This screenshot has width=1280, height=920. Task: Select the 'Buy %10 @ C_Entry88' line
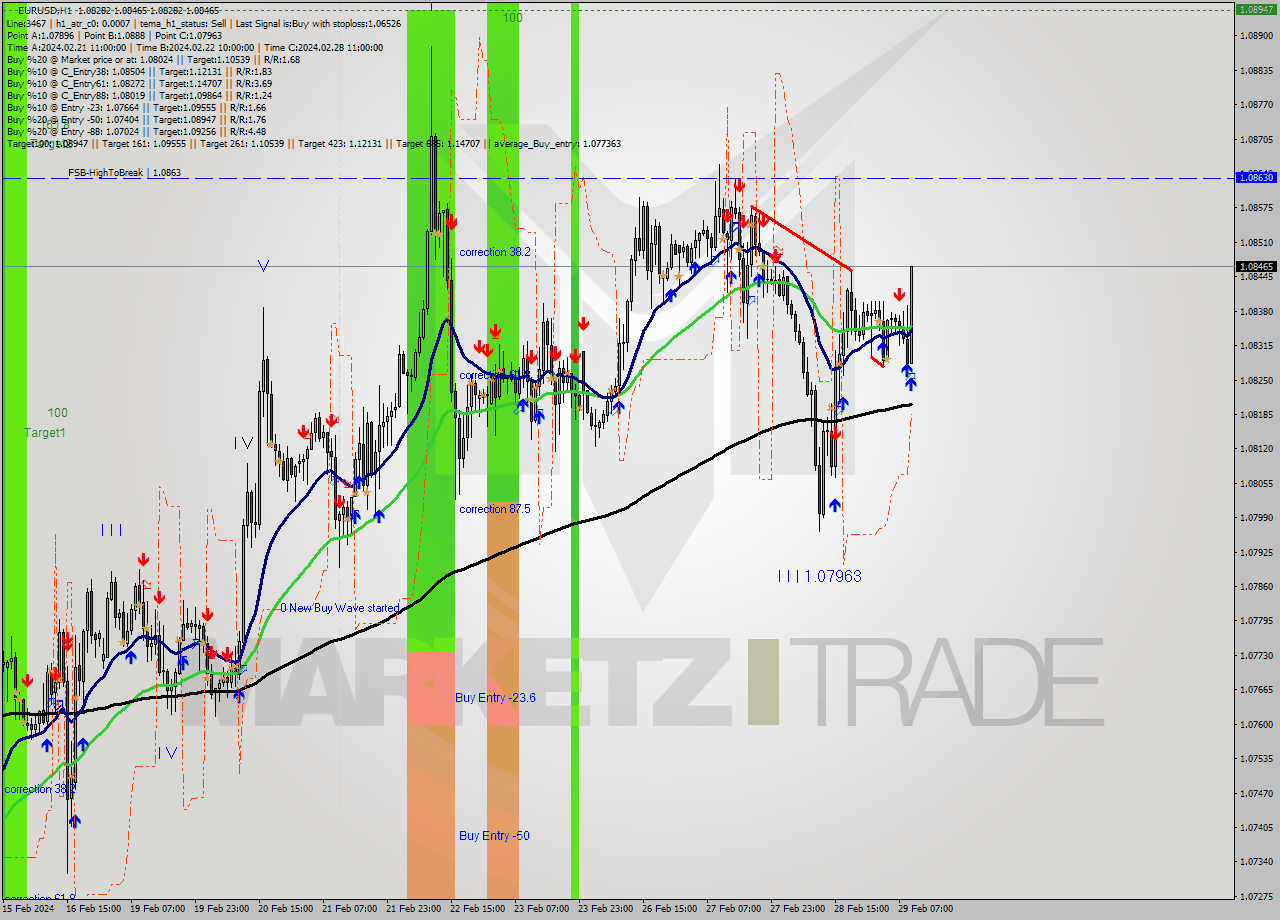[139, 95]
